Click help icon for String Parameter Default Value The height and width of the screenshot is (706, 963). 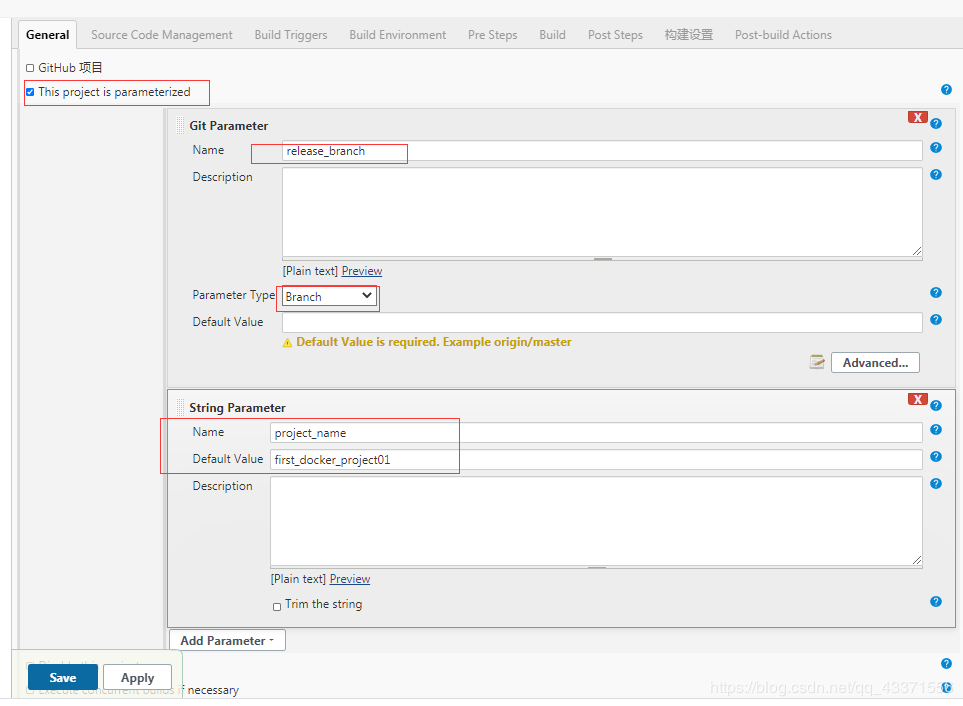coord(935,457)
